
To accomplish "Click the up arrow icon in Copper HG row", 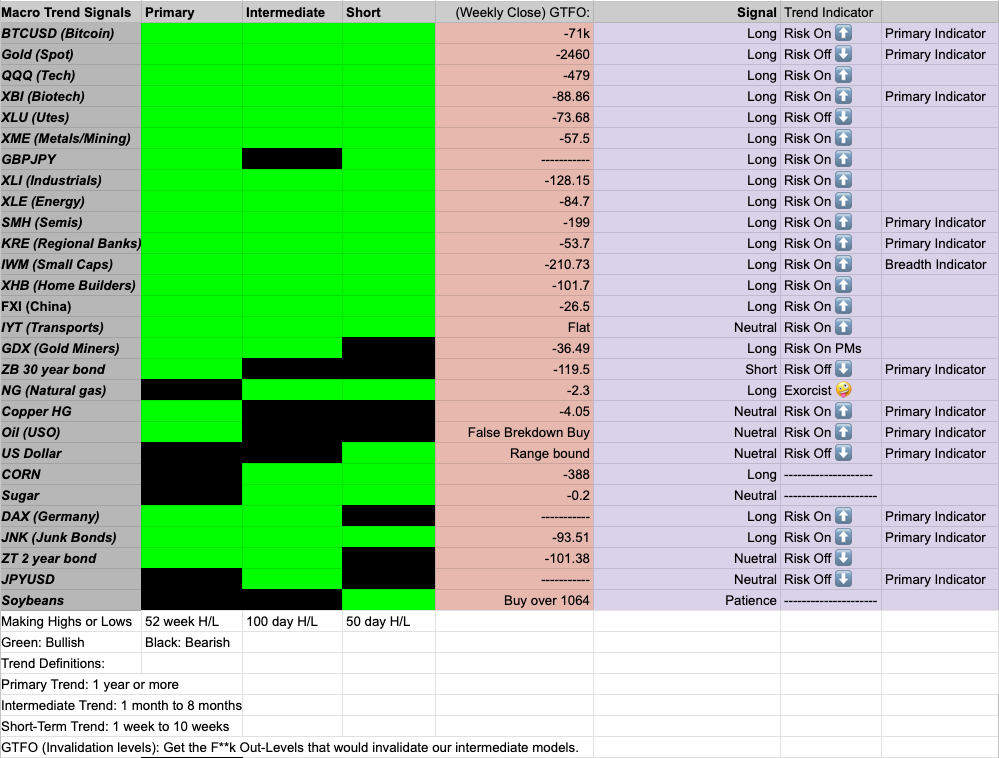I will [844, 411].
